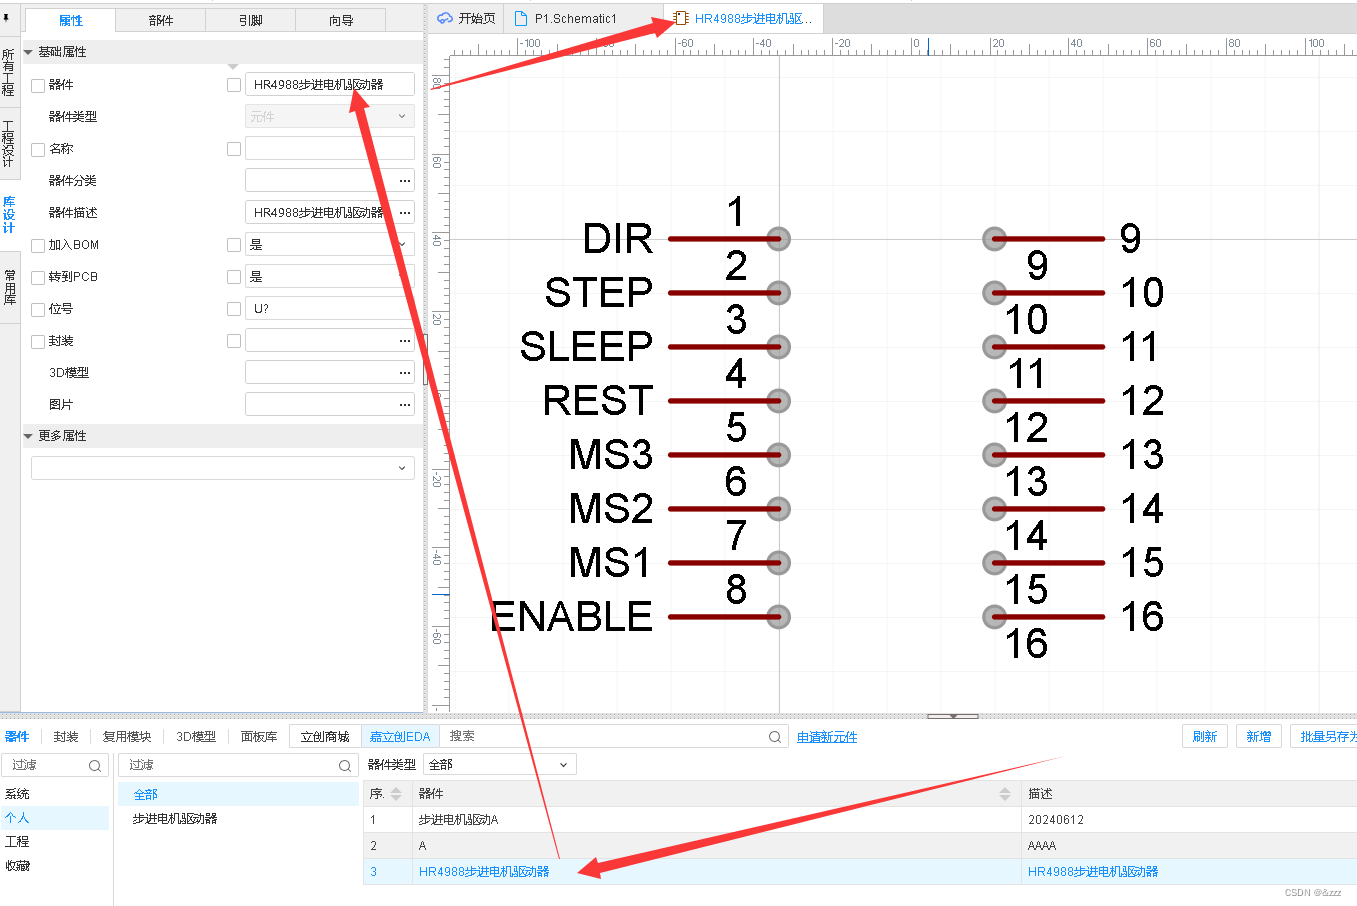The width and height of the screenshot is (1357, 906).
Task: Switch to the 引脚 tab
Action: coord(251,20)
